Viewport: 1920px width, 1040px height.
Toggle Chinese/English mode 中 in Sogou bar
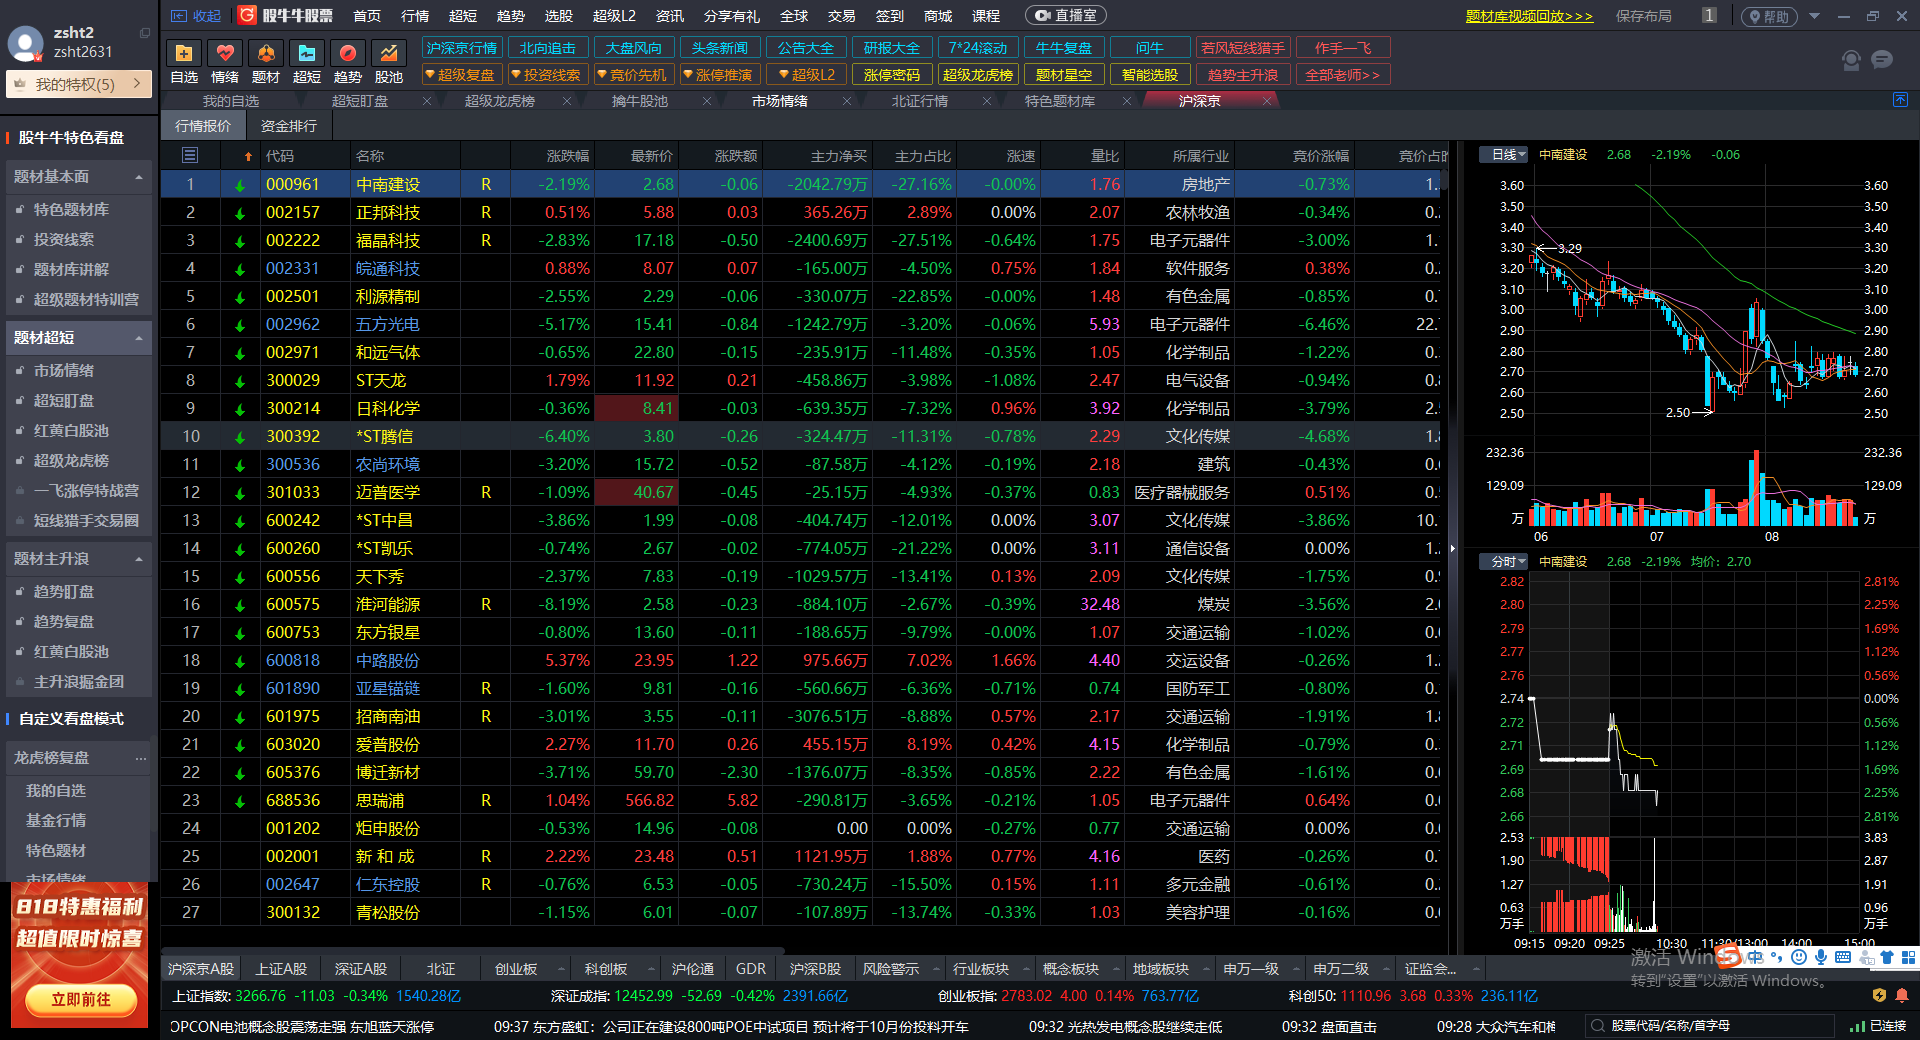(1755, 957)
